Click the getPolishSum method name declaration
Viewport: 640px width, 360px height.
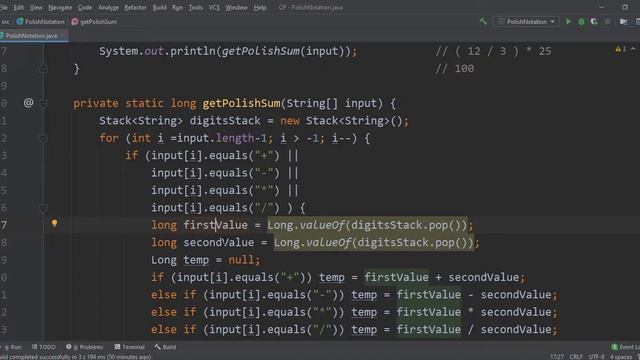pyautogui.click(x=241, y=103)
